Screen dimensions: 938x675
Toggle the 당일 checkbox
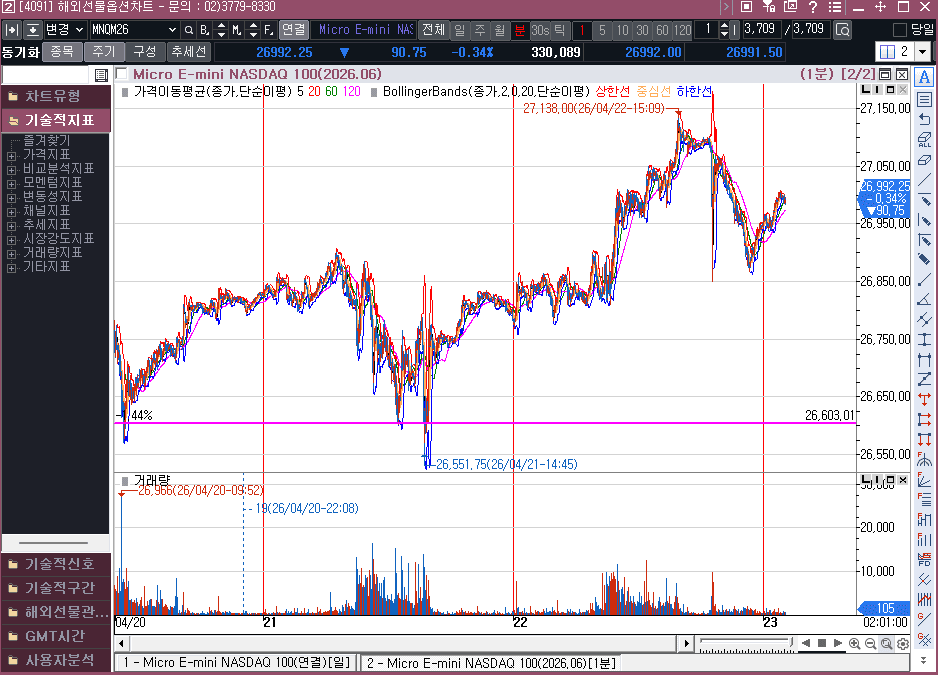click(900, 30)
